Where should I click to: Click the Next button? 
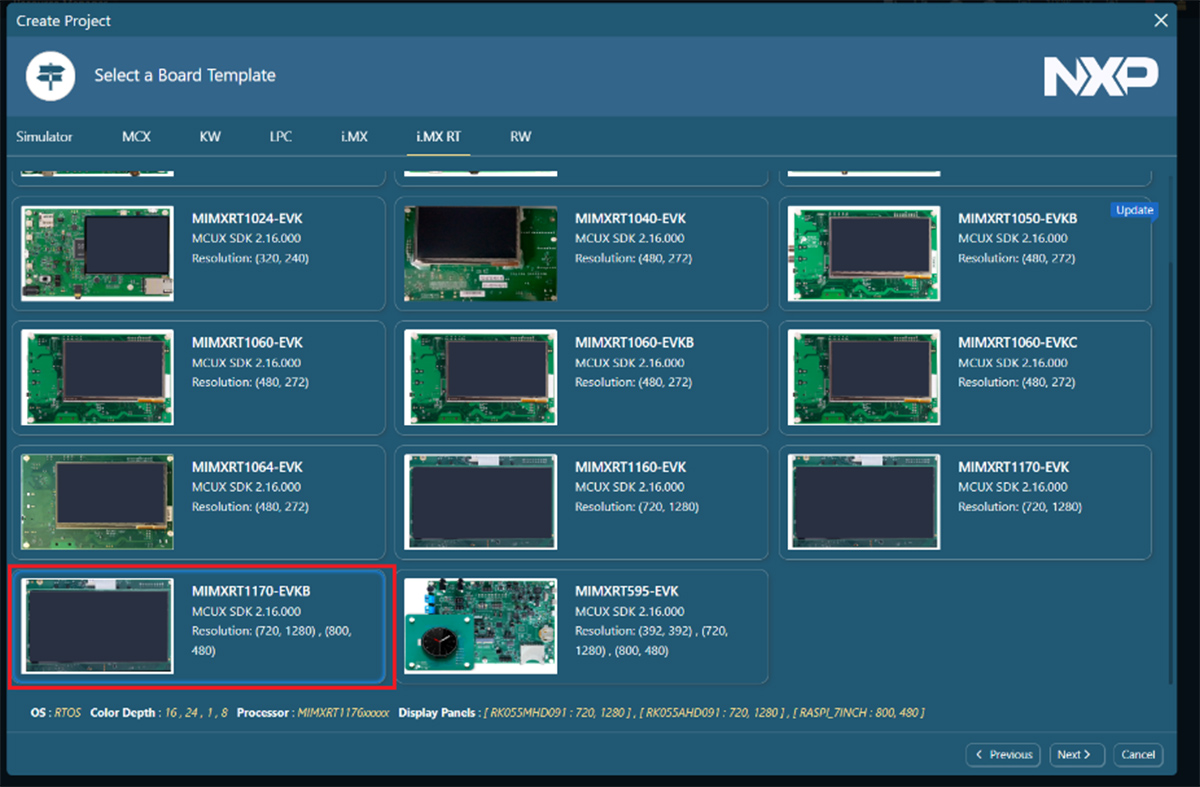click(x=1076, y=755)
